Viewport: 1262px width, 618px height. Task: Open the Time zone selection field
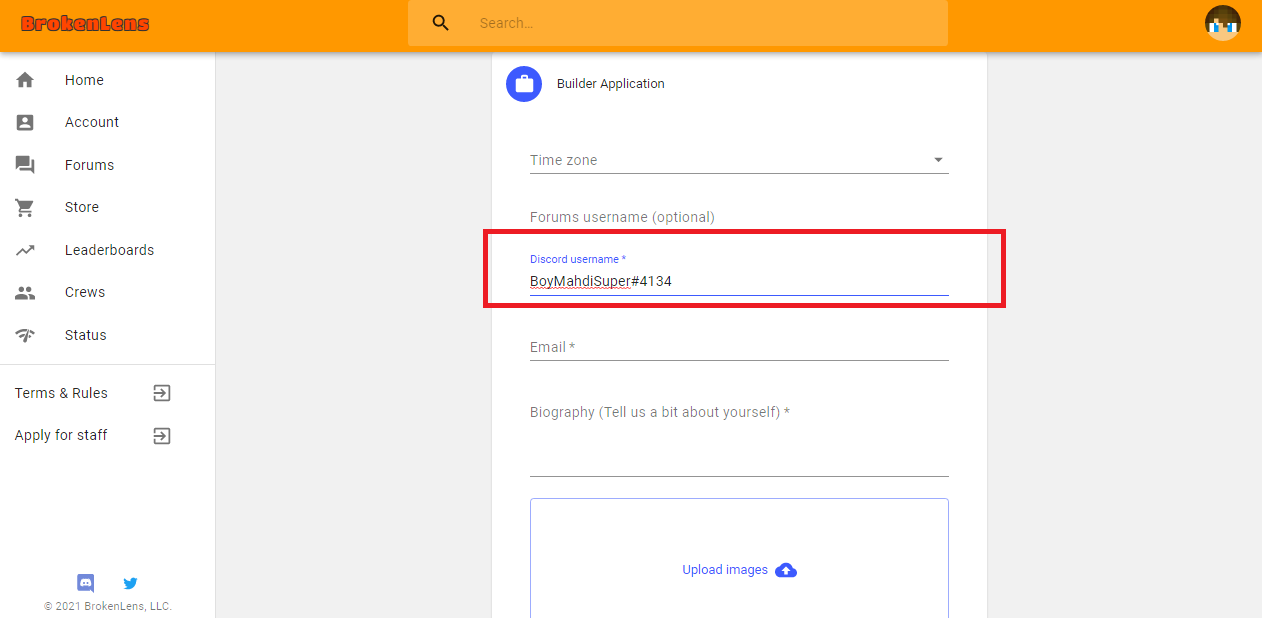point(739,160)
